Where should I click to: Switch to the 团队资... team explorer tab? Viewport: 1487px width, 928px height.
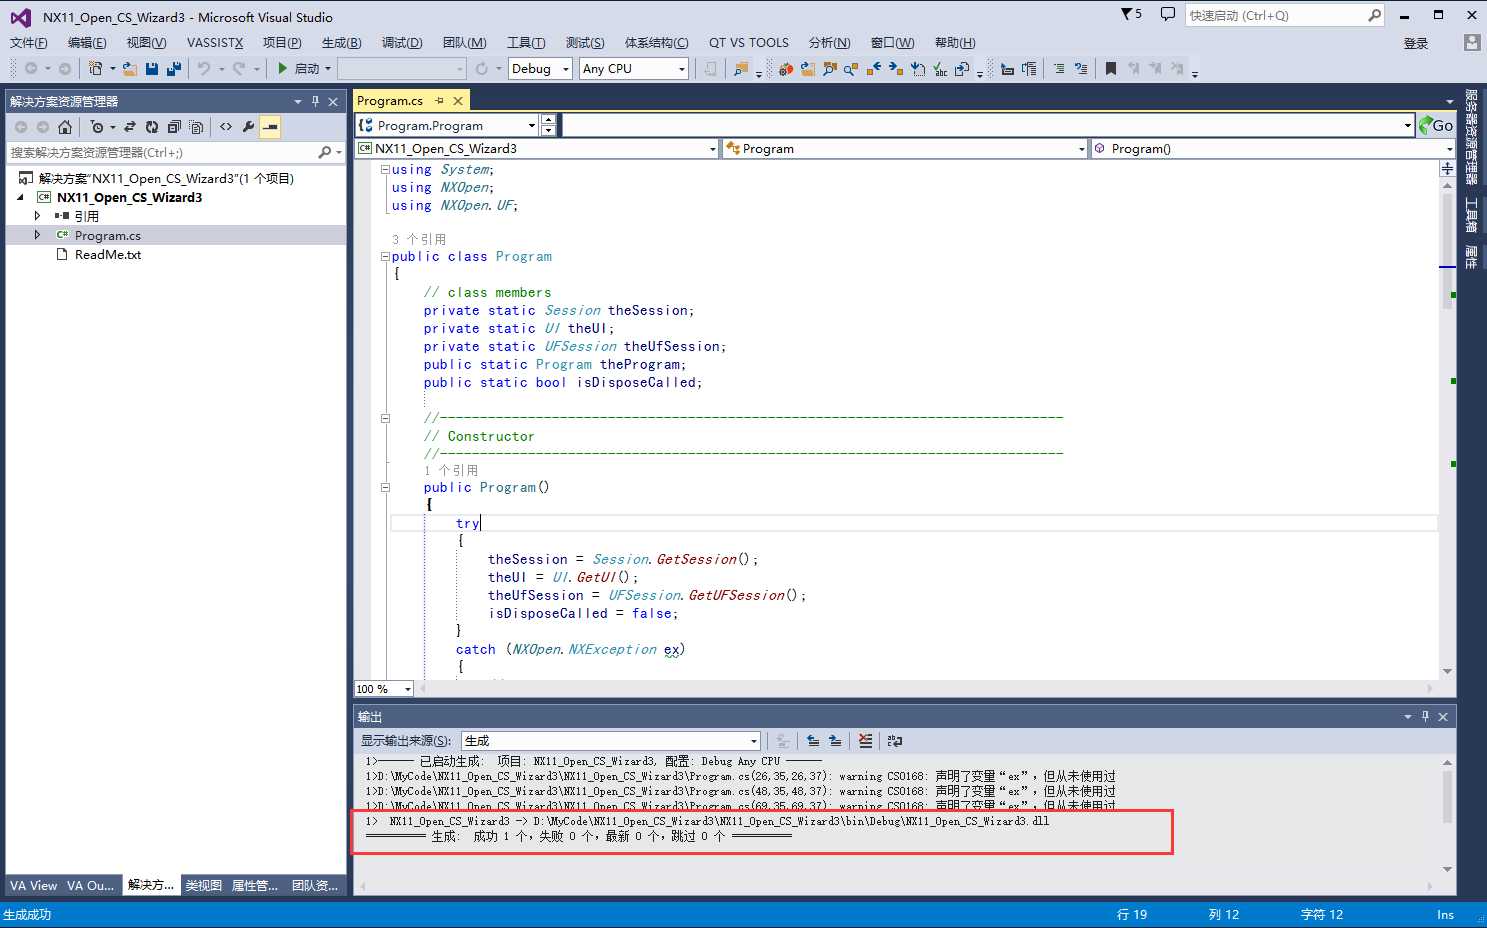pyautogui.click(x=315, y=885)
